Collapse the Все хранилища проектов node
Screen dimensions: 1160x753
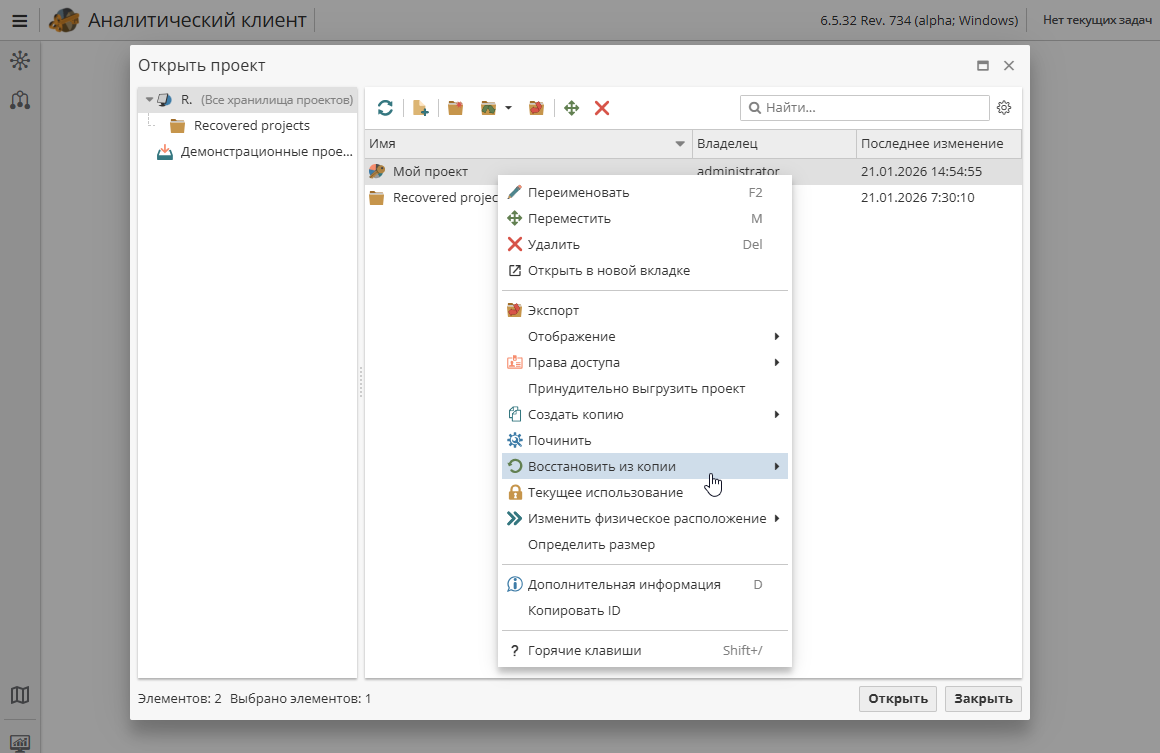coord(148,99)
